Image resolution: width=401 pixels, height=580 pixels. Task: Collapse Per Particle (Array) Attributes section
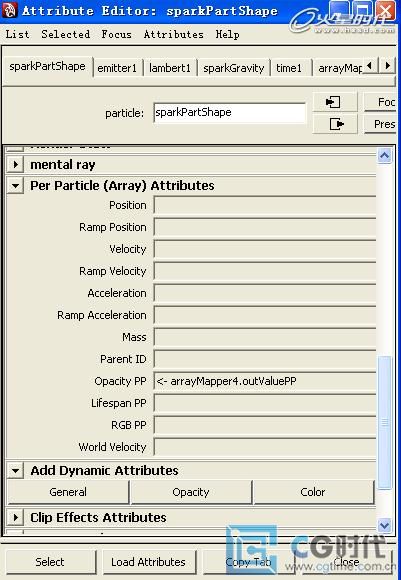pos(15,185)
